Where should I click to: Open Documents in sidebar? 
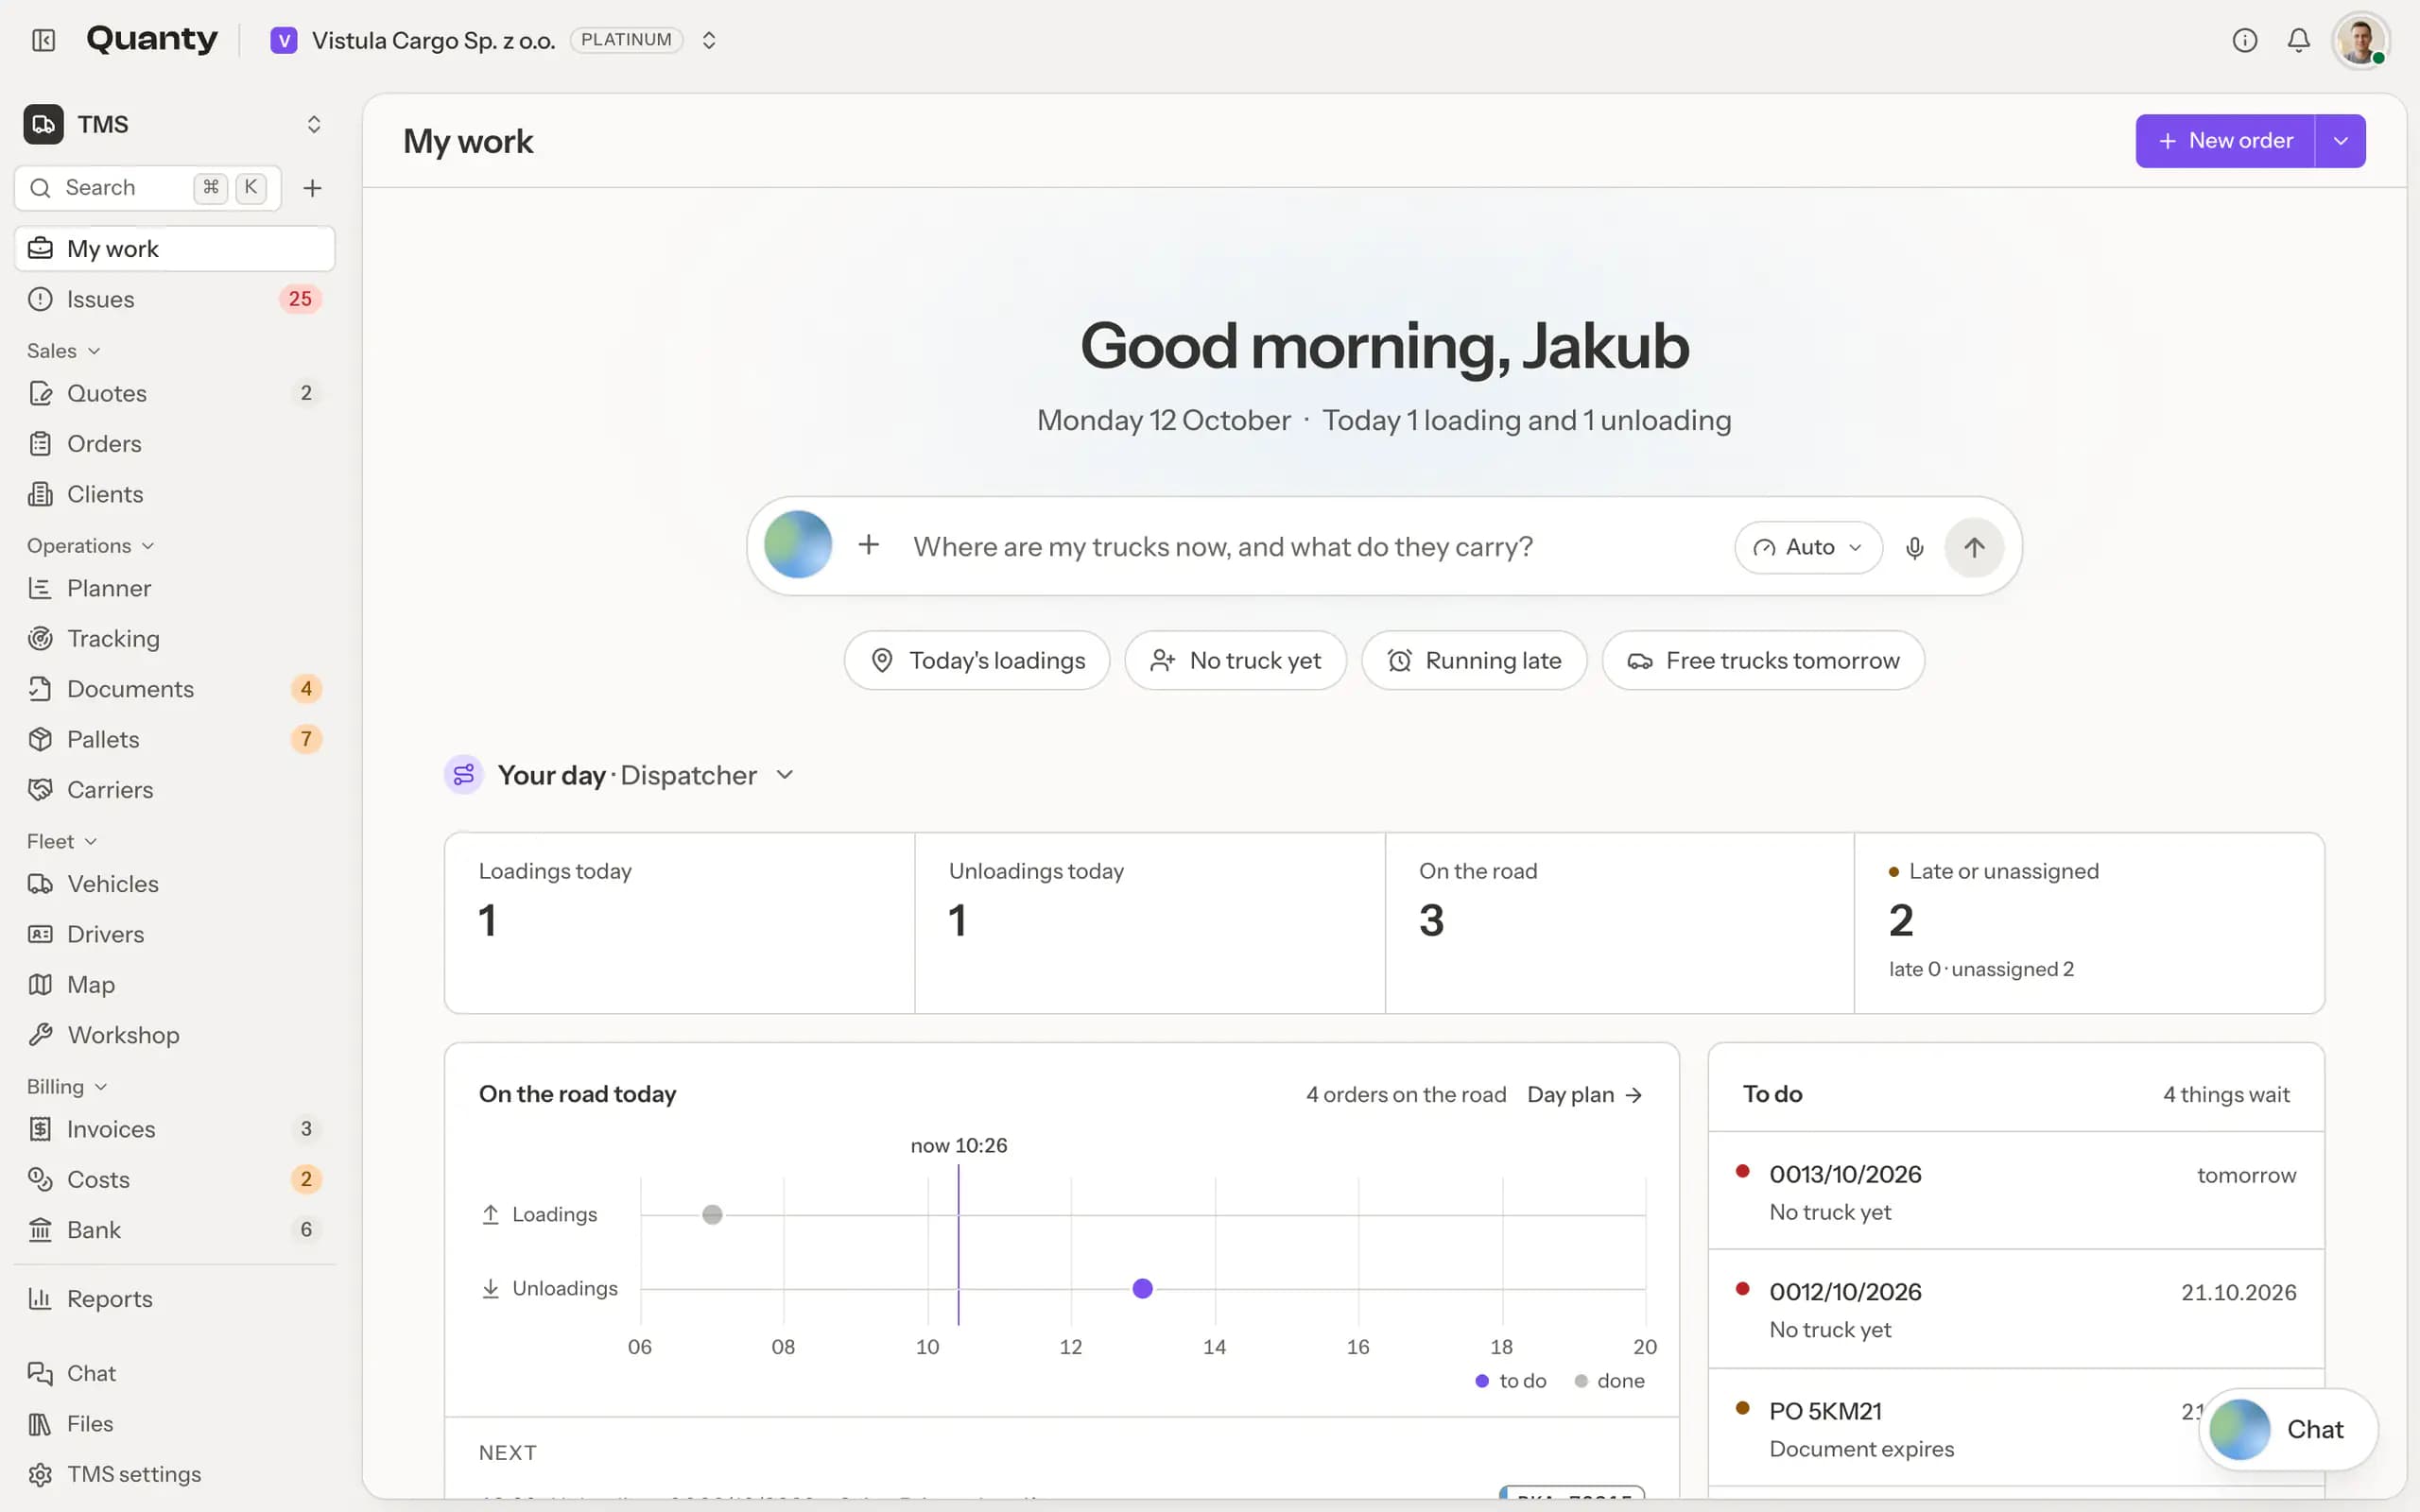click(175, 689)
